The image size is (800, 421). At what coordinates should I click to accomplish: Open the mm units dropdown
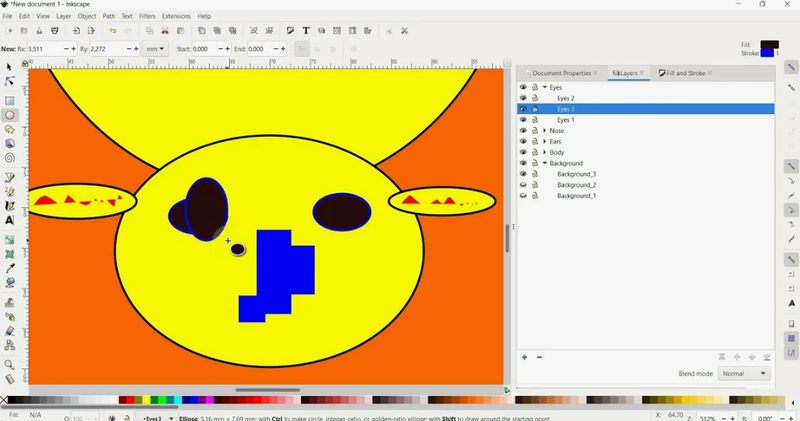pyautogui.click(x=155, y=49)
